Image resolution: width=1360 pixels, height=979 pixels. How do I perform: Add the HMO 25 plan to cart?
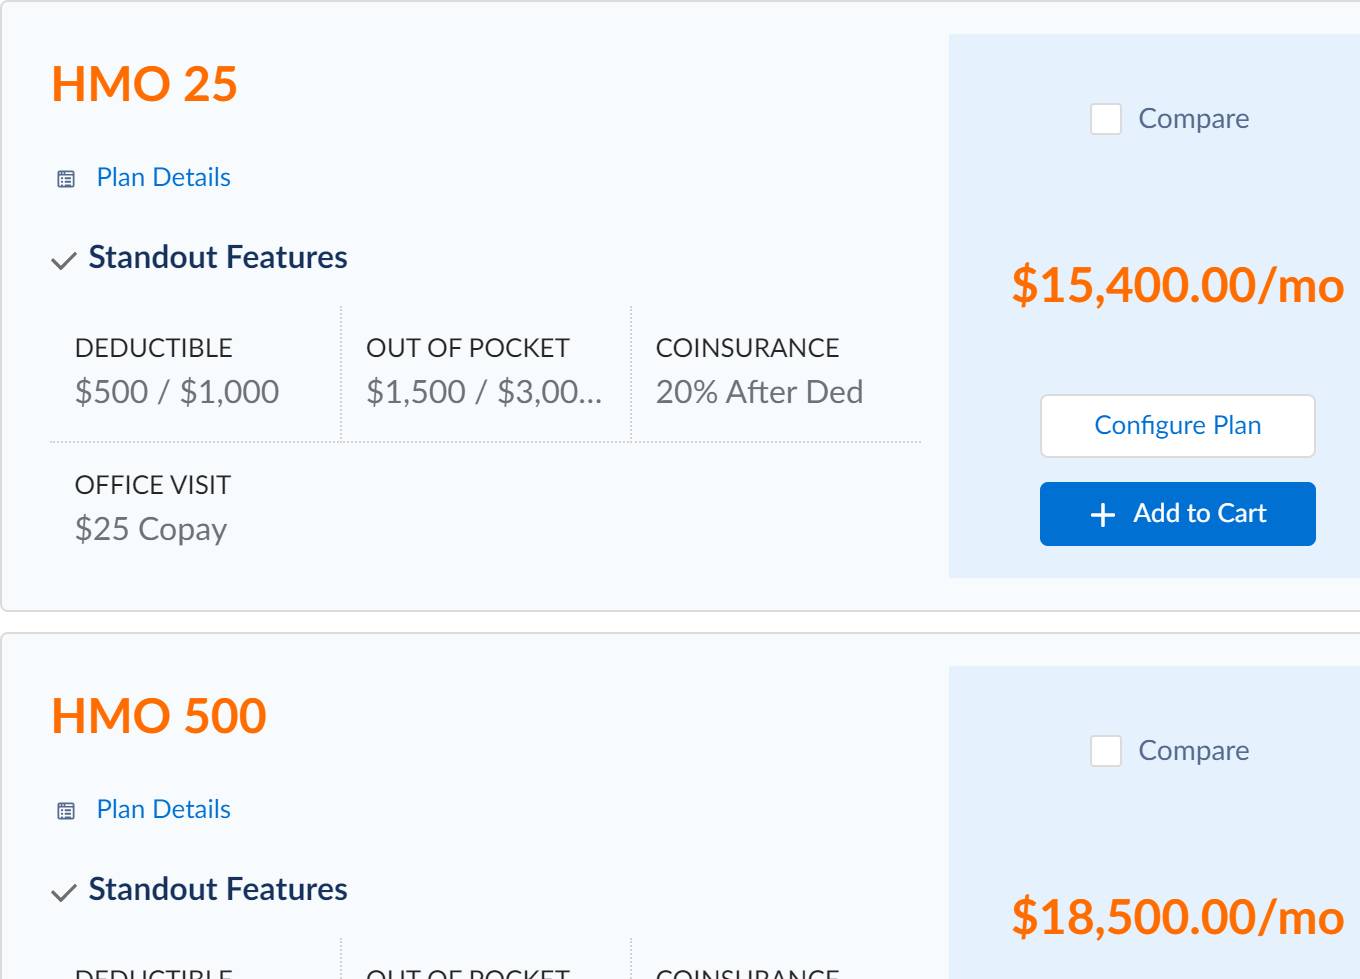pyautogui.click(x=1177, y=513)
